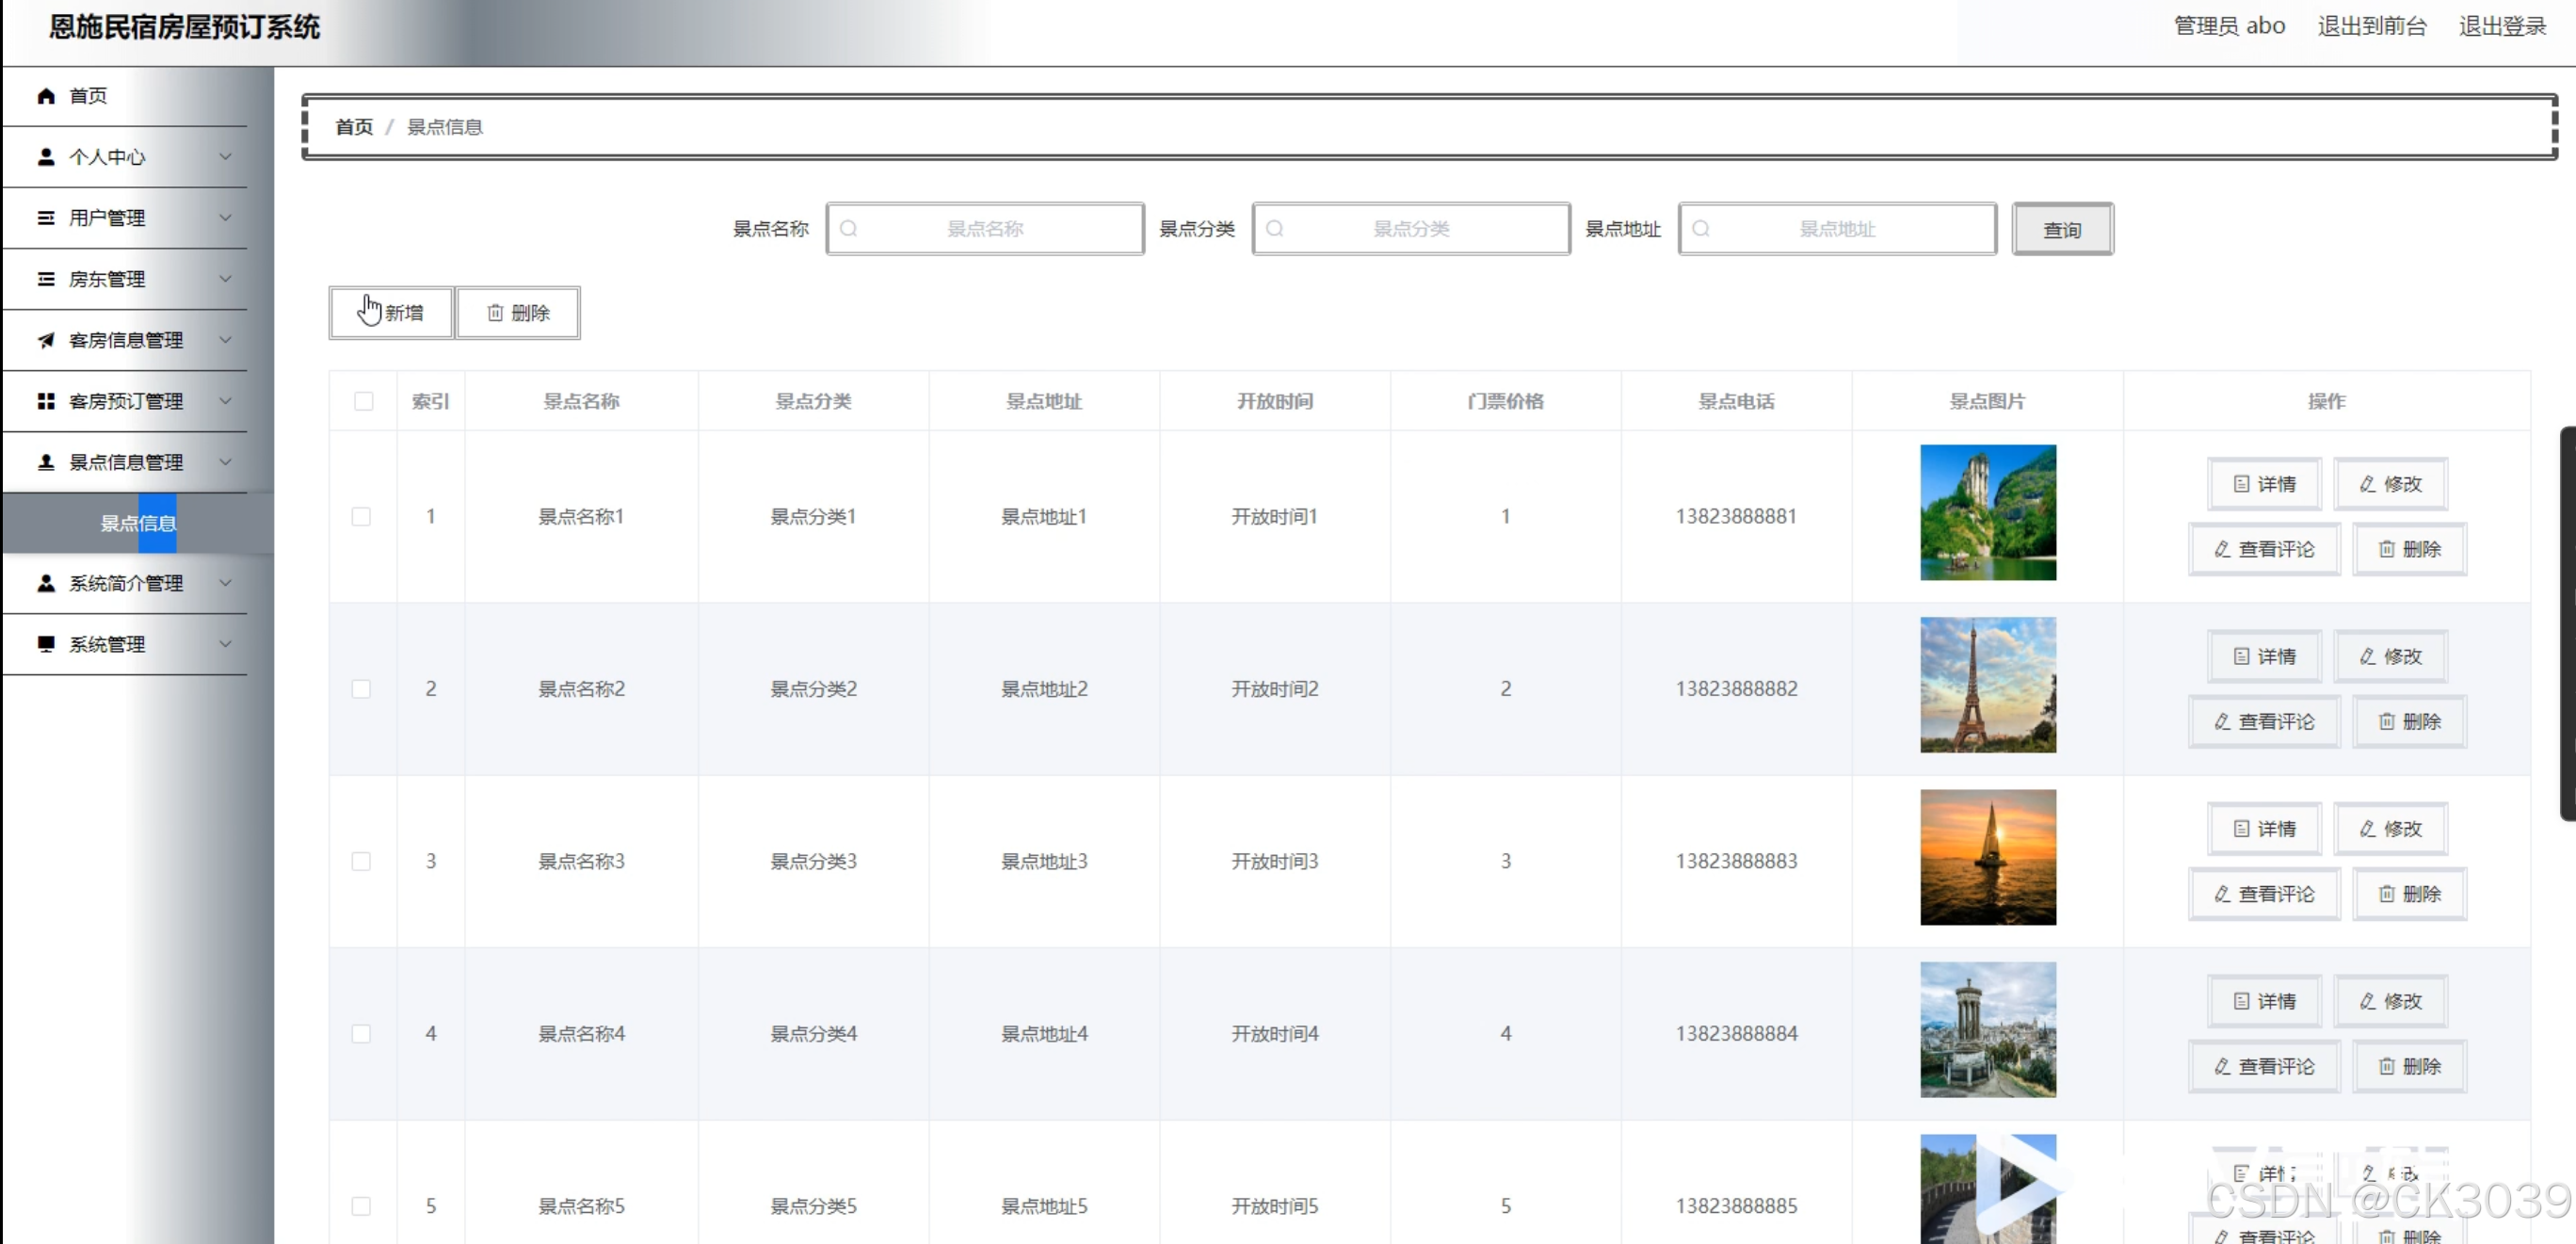The image size is (2576, 1244).
Task: Toggle the select-all header checkbox
Action: tap(363, 401)
